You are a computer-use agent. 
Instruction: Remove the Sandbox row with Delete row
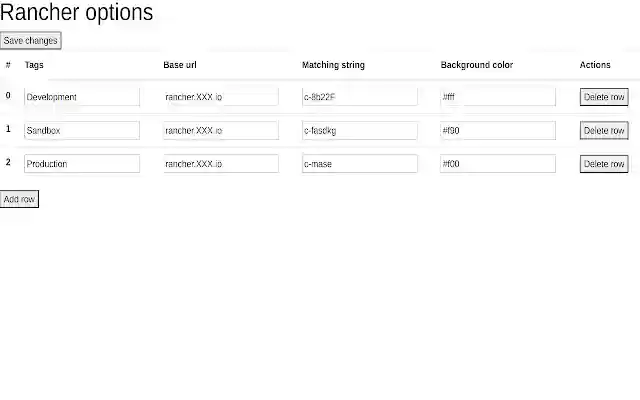point(604,131)
